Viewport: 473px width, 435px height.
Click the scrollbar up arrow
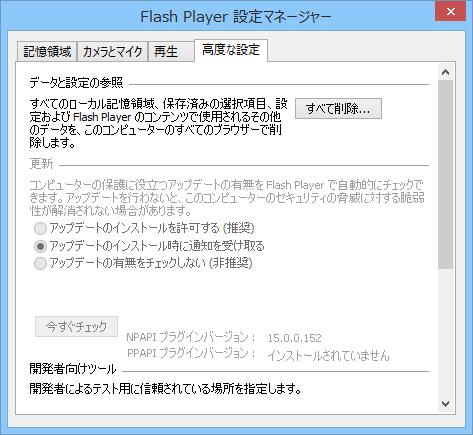point(445,72)
